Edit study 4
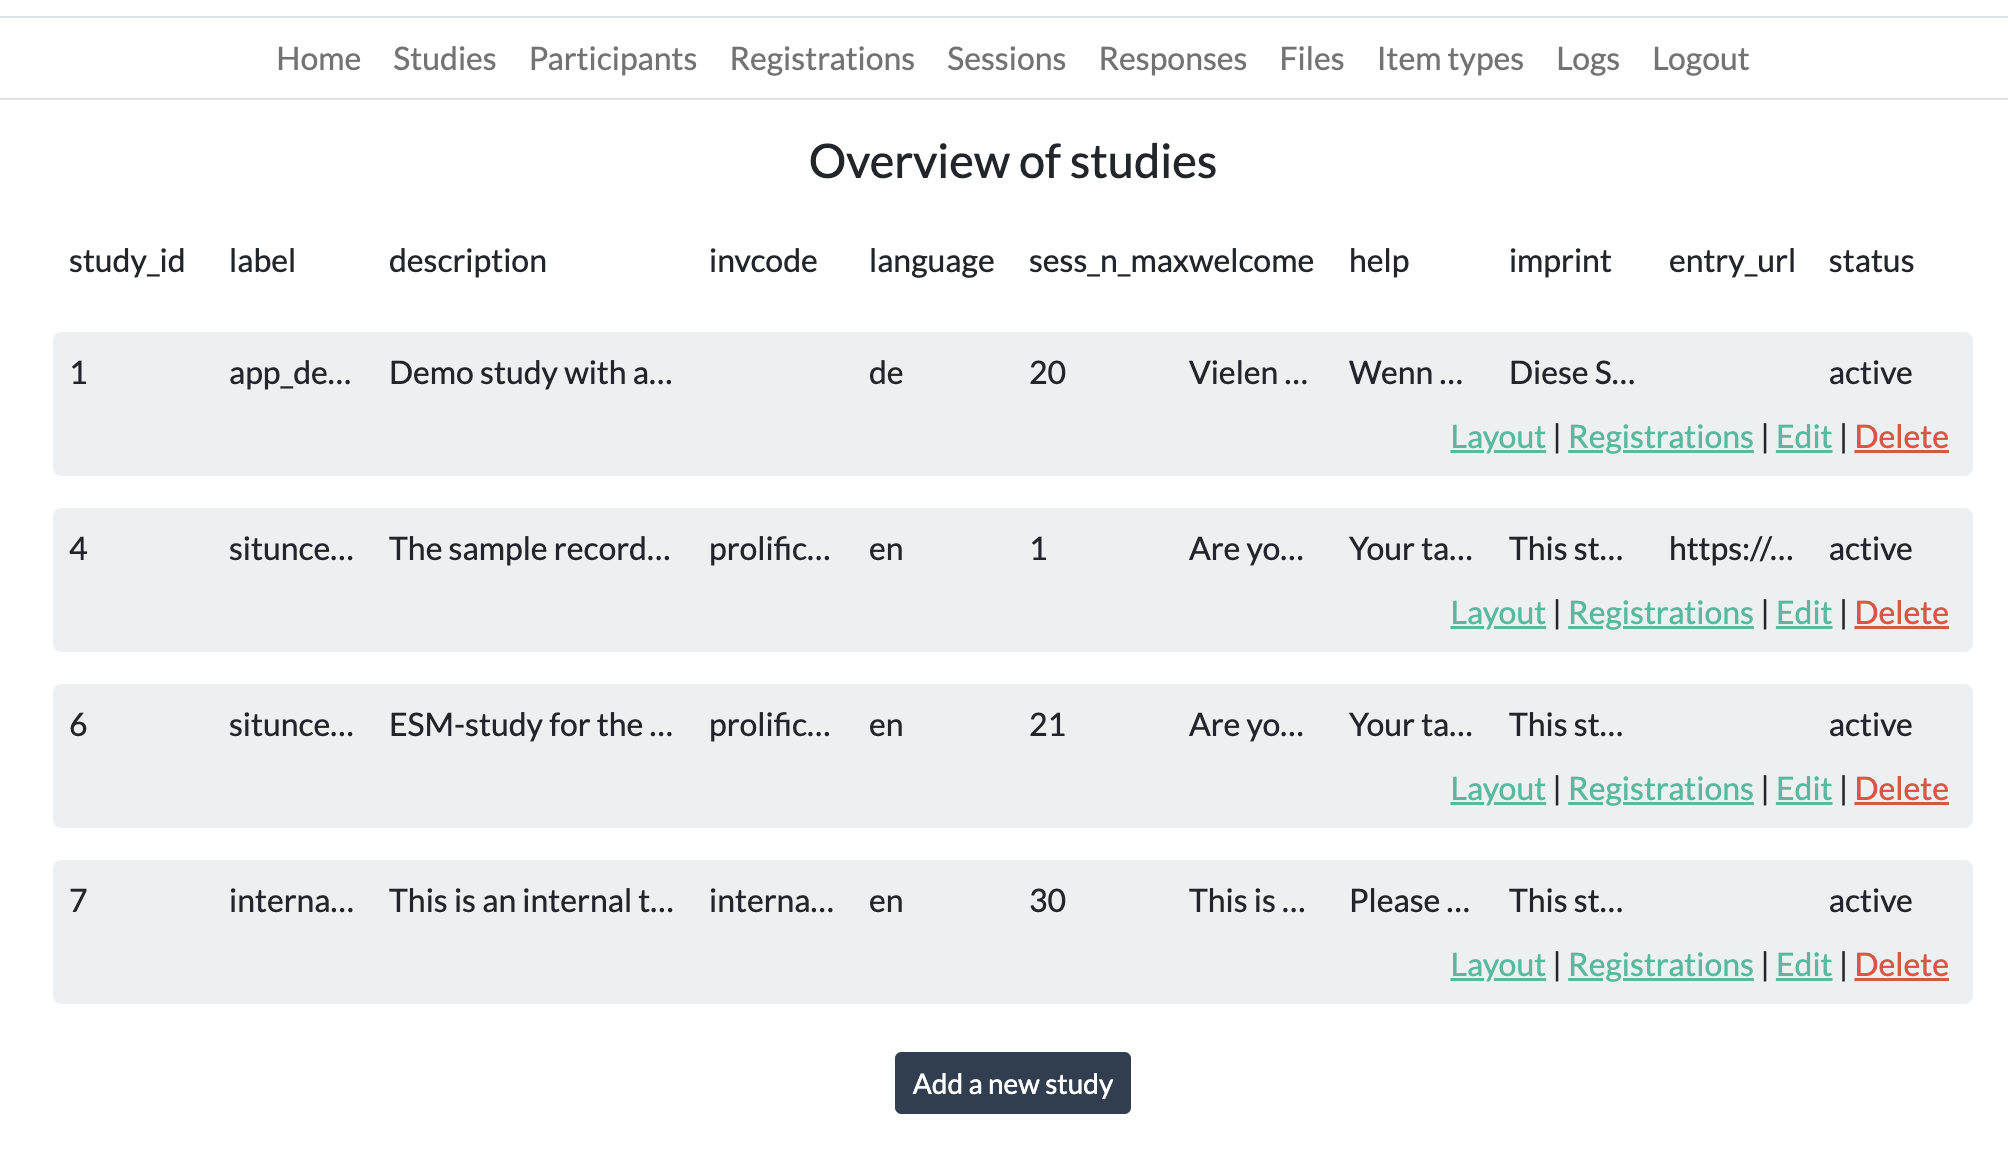 point(1803,613)
